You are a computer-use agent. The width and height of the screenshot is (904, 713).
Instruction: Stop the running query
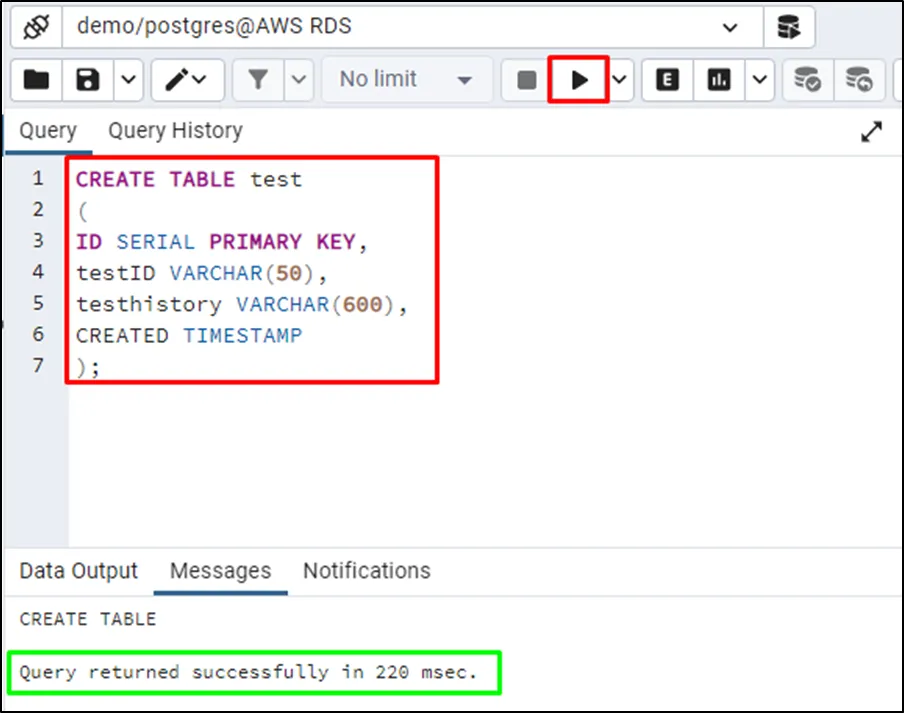point(527,80)
